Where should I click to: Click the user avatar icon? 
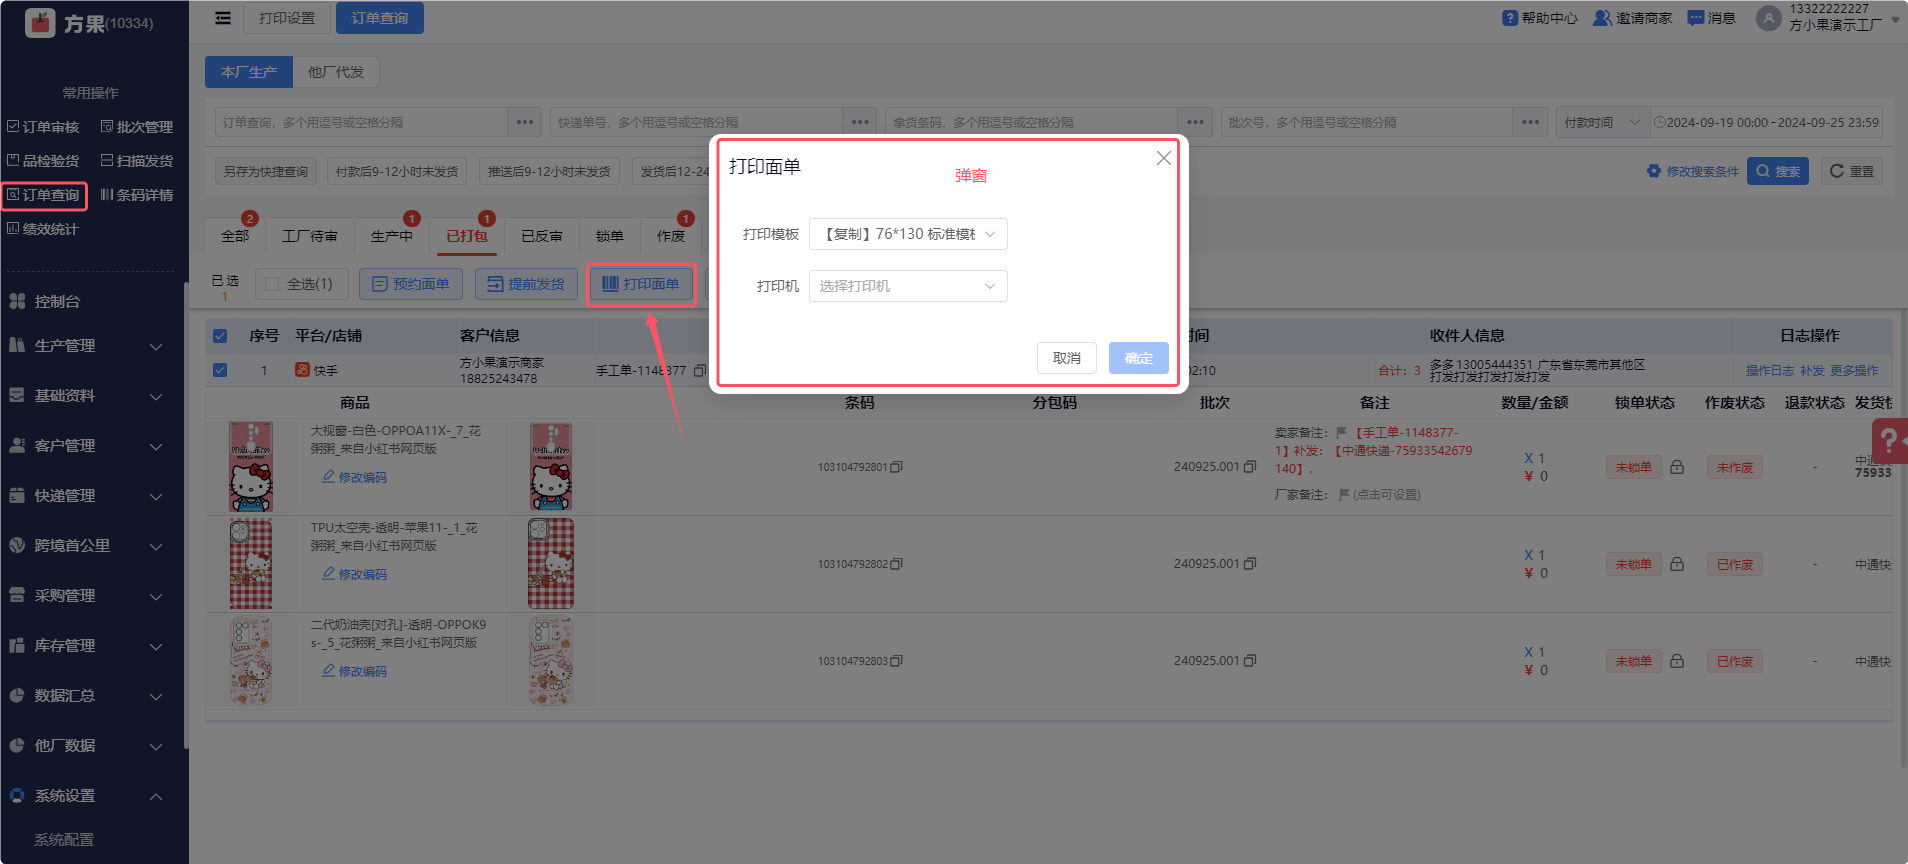(x=1769, y=18)
